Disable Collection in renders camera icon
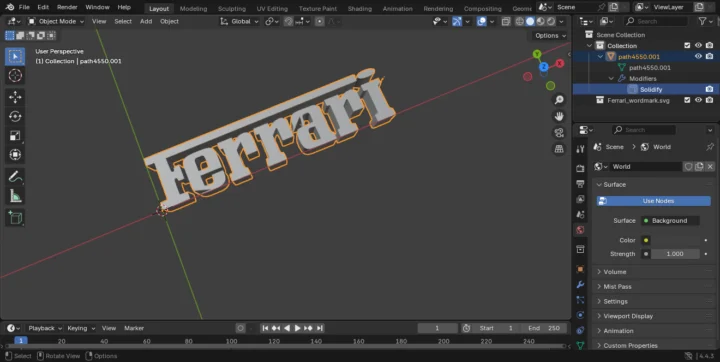This screenshot has height=362, width=720. [x=709, y=45]
